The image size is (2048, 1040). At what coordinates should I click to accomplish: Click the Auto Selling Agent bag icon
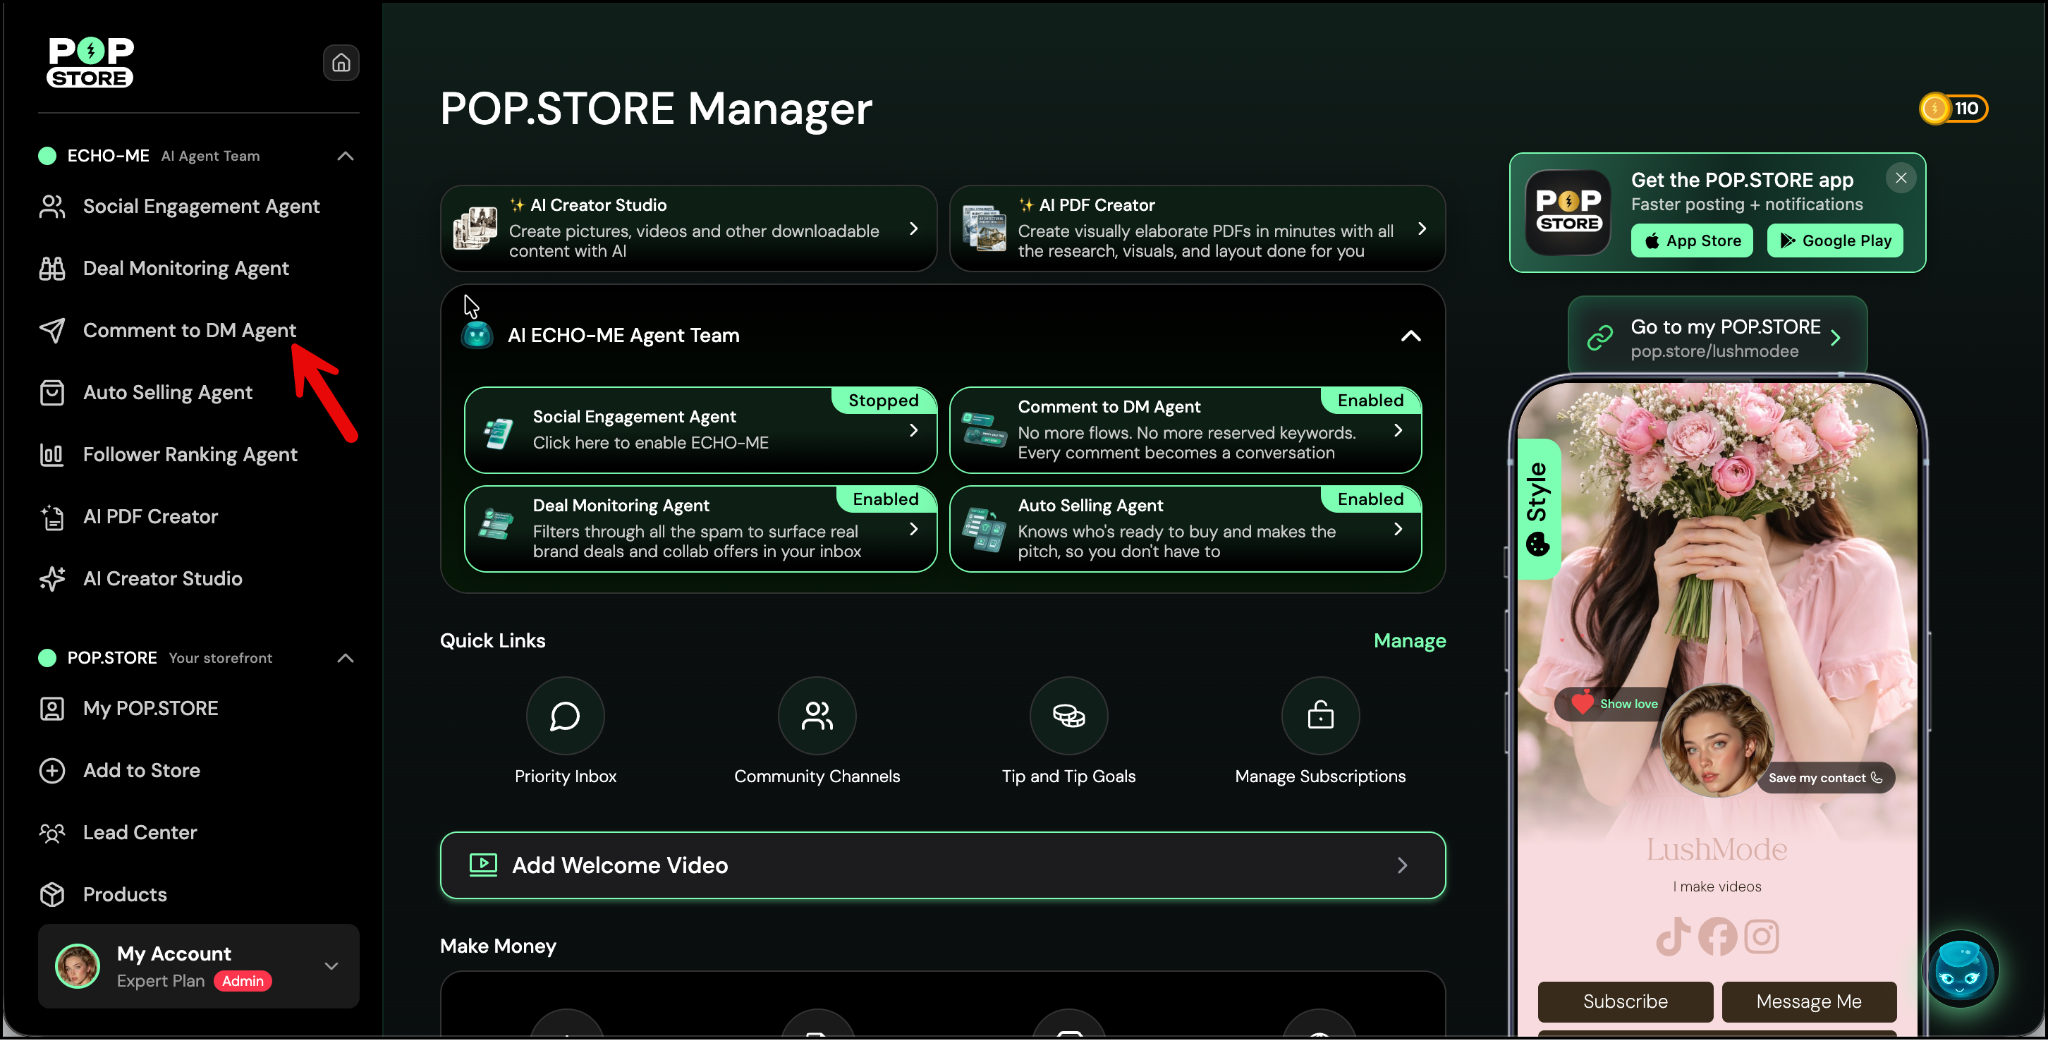pos(52,392)
